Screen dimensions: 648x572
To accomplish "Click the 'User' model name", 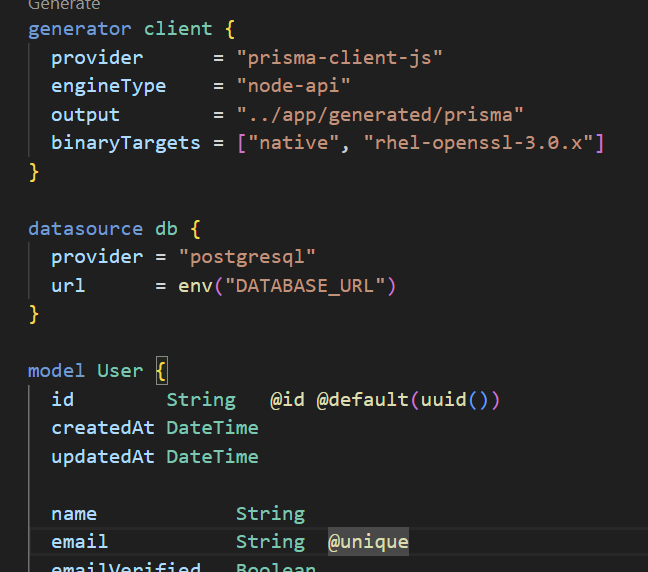I will coord(120,371).
